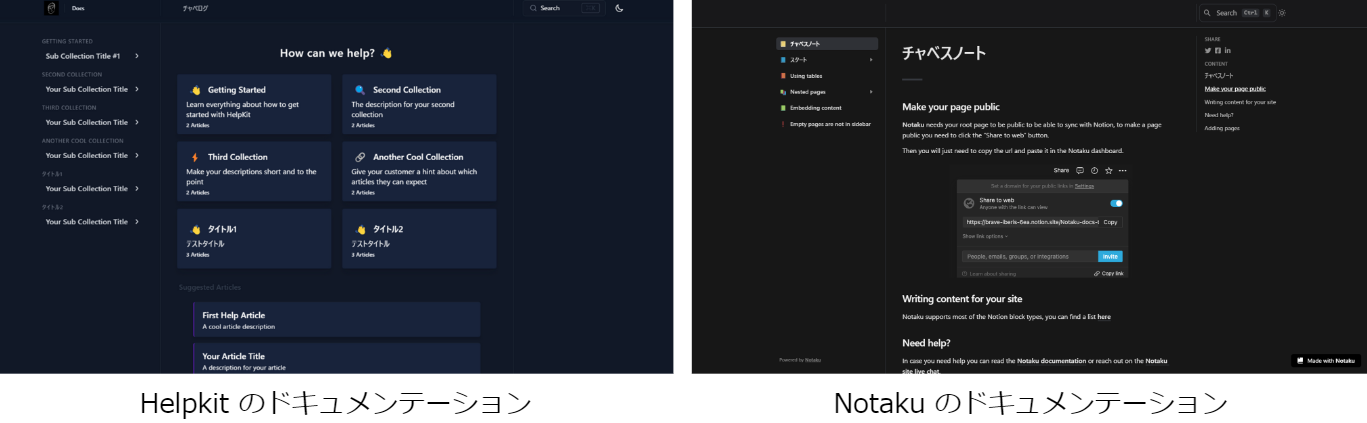Viewport: 1367px width, 423px height.
Task: Click the red page icon beside Using tables
Action: click(x=783, y=76)
